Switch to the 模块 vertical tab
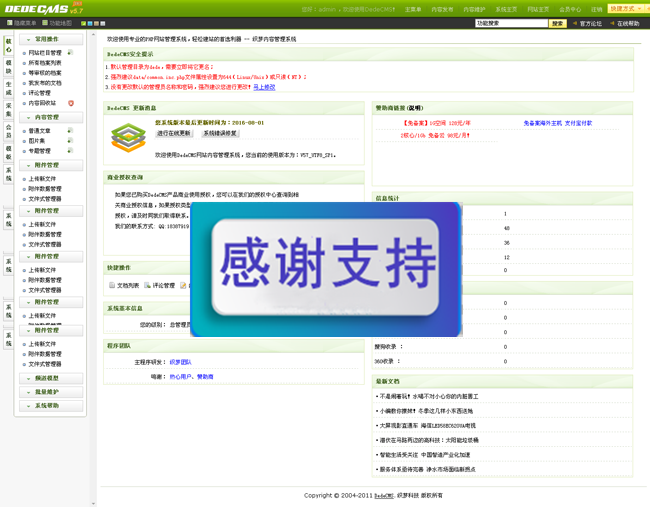Image resolution: width=650 pixels, height=507 pixels. tap(9, 67)
